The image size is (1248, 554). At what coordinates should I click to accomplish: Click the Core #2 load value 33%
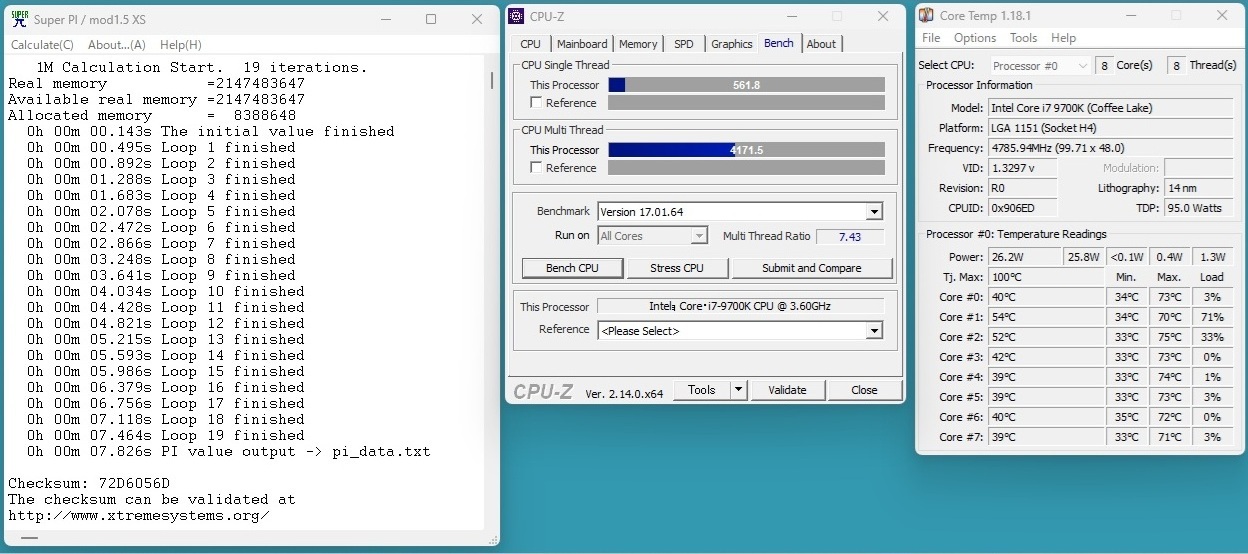pyautogui.click(x=1212, y=337)
